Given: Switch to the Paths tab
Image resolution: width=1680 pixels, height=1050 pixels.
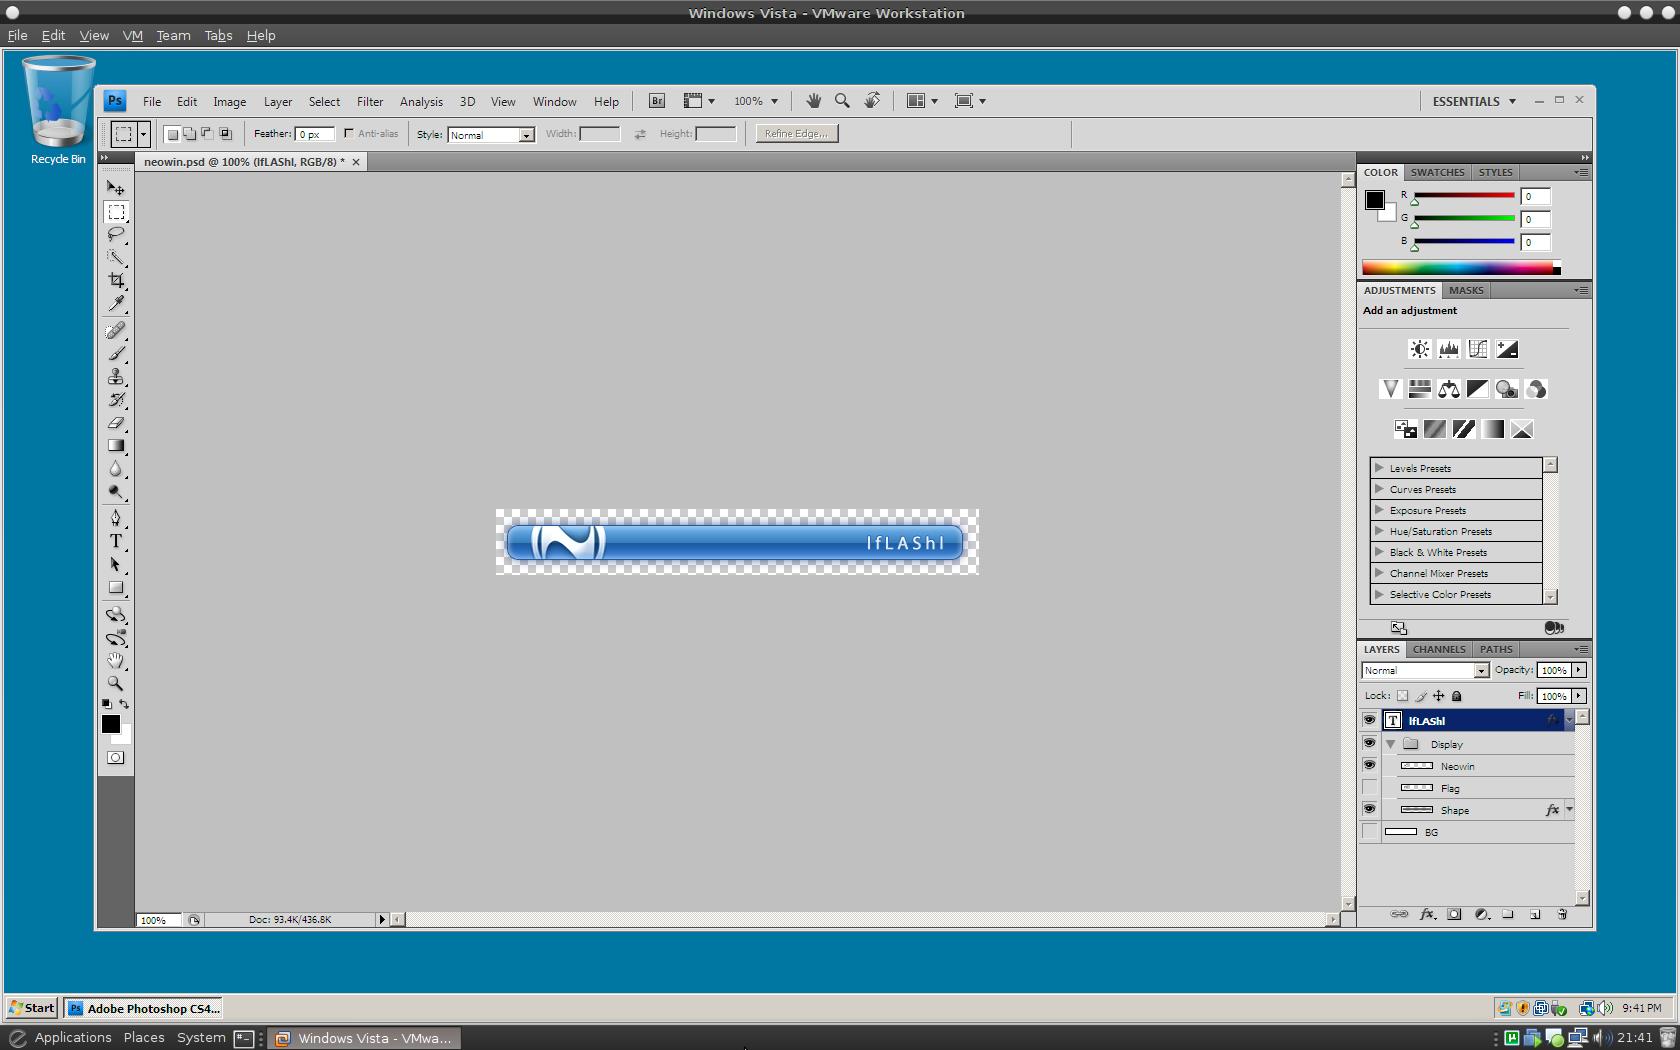Looking at the screenshot, I should [1496, 649].
